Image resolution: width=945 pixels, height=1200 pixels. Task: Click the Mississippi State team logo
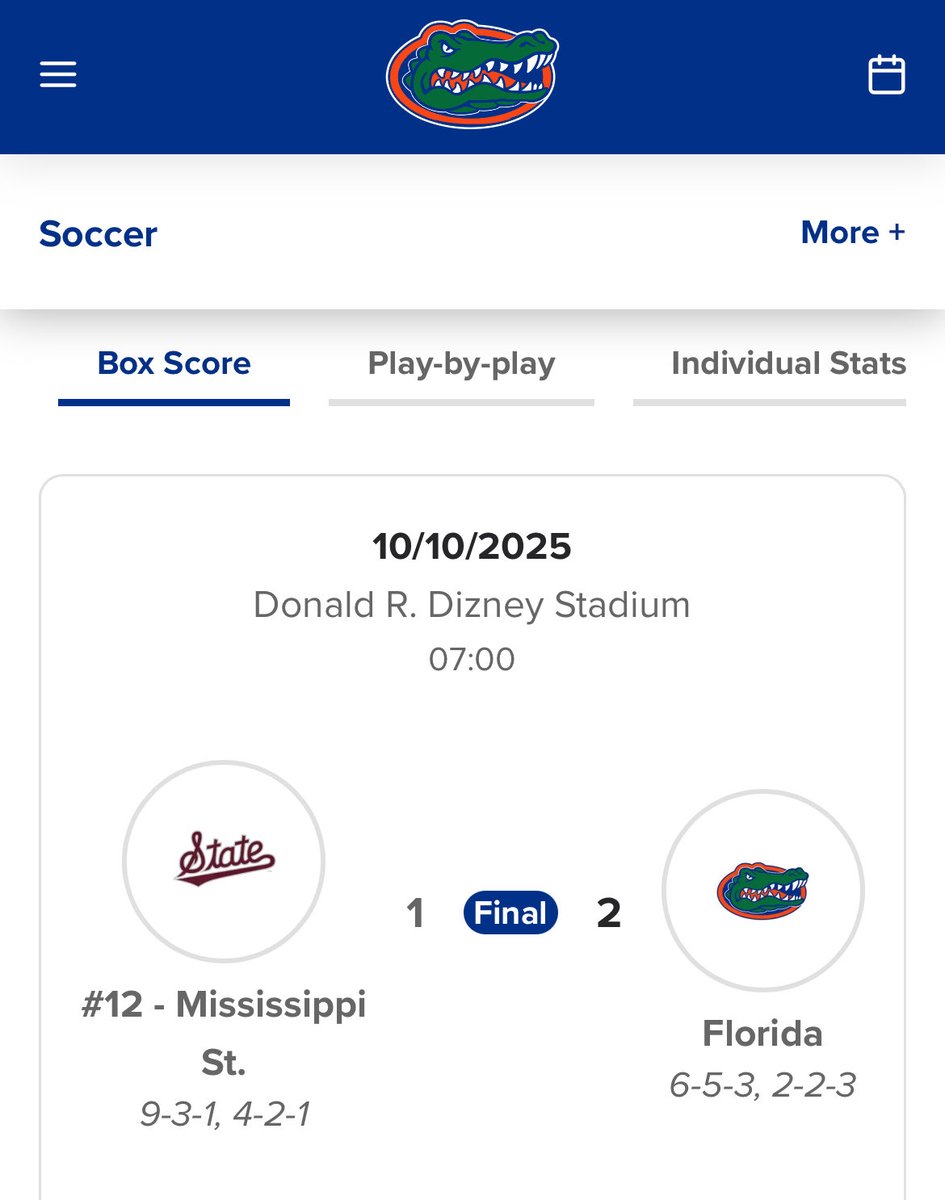(224, 861)
